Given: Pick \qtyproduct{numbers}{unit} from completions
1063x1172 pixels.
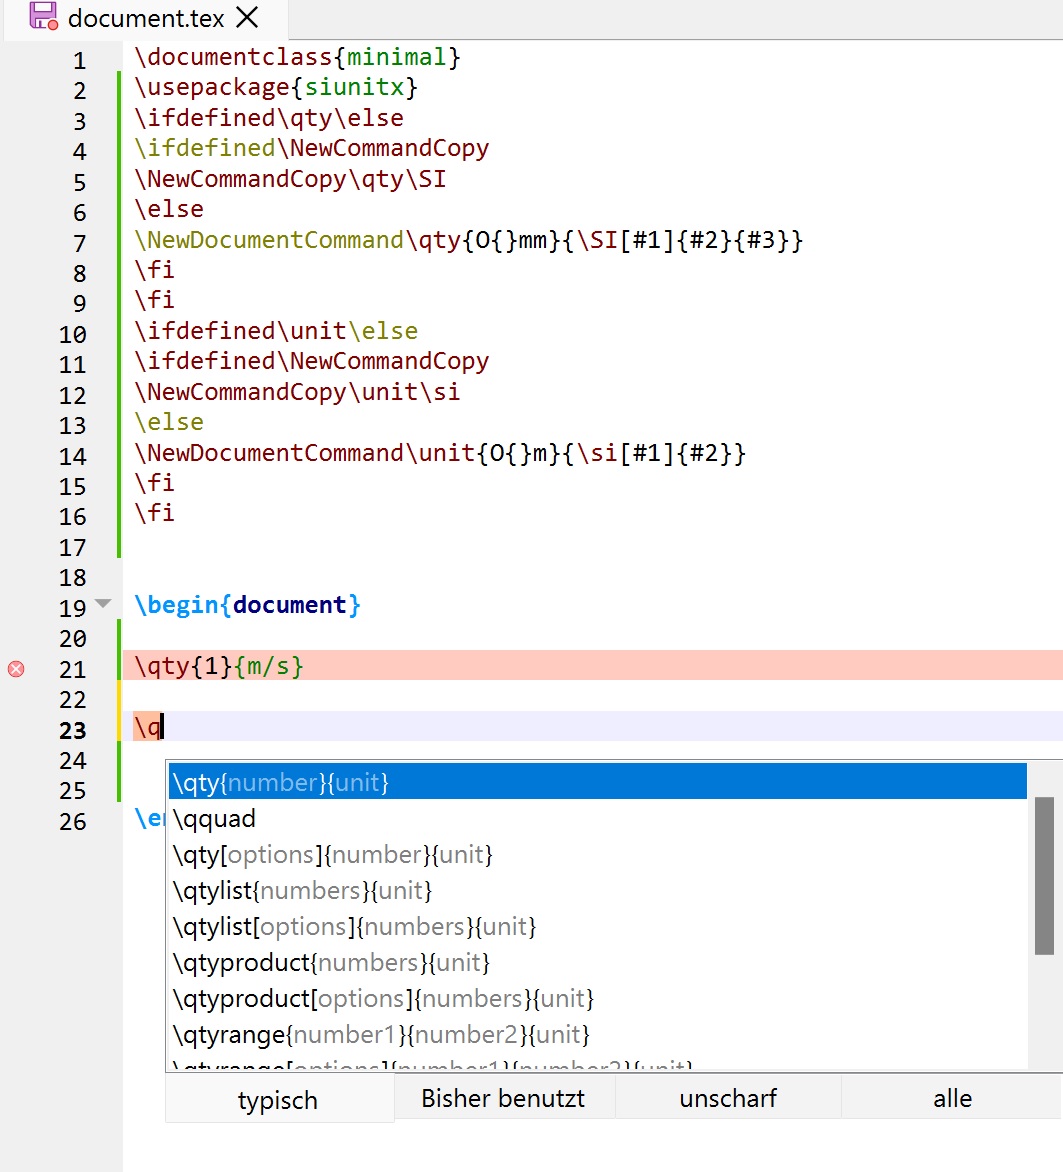Looking at the screenshot, I should (x=330, y=963).
